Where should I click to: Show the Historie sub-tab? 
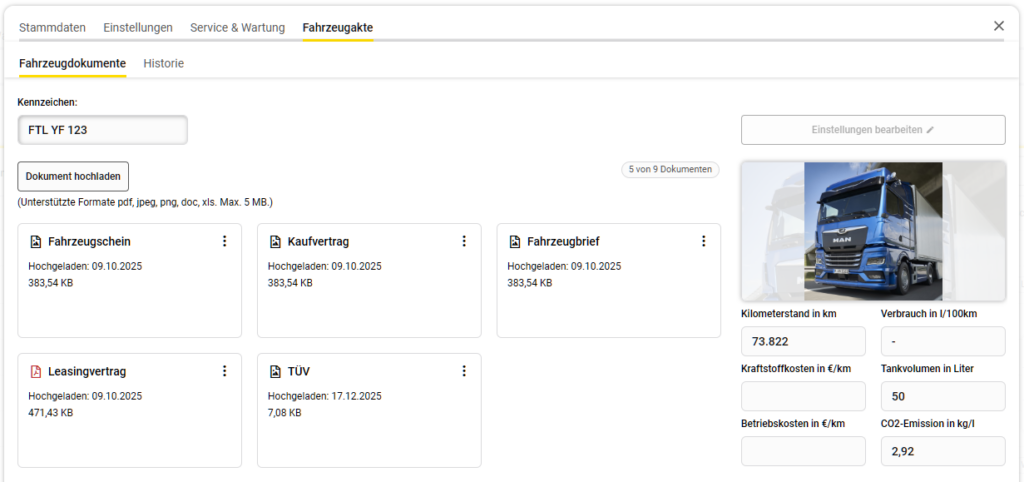(163, 63)
